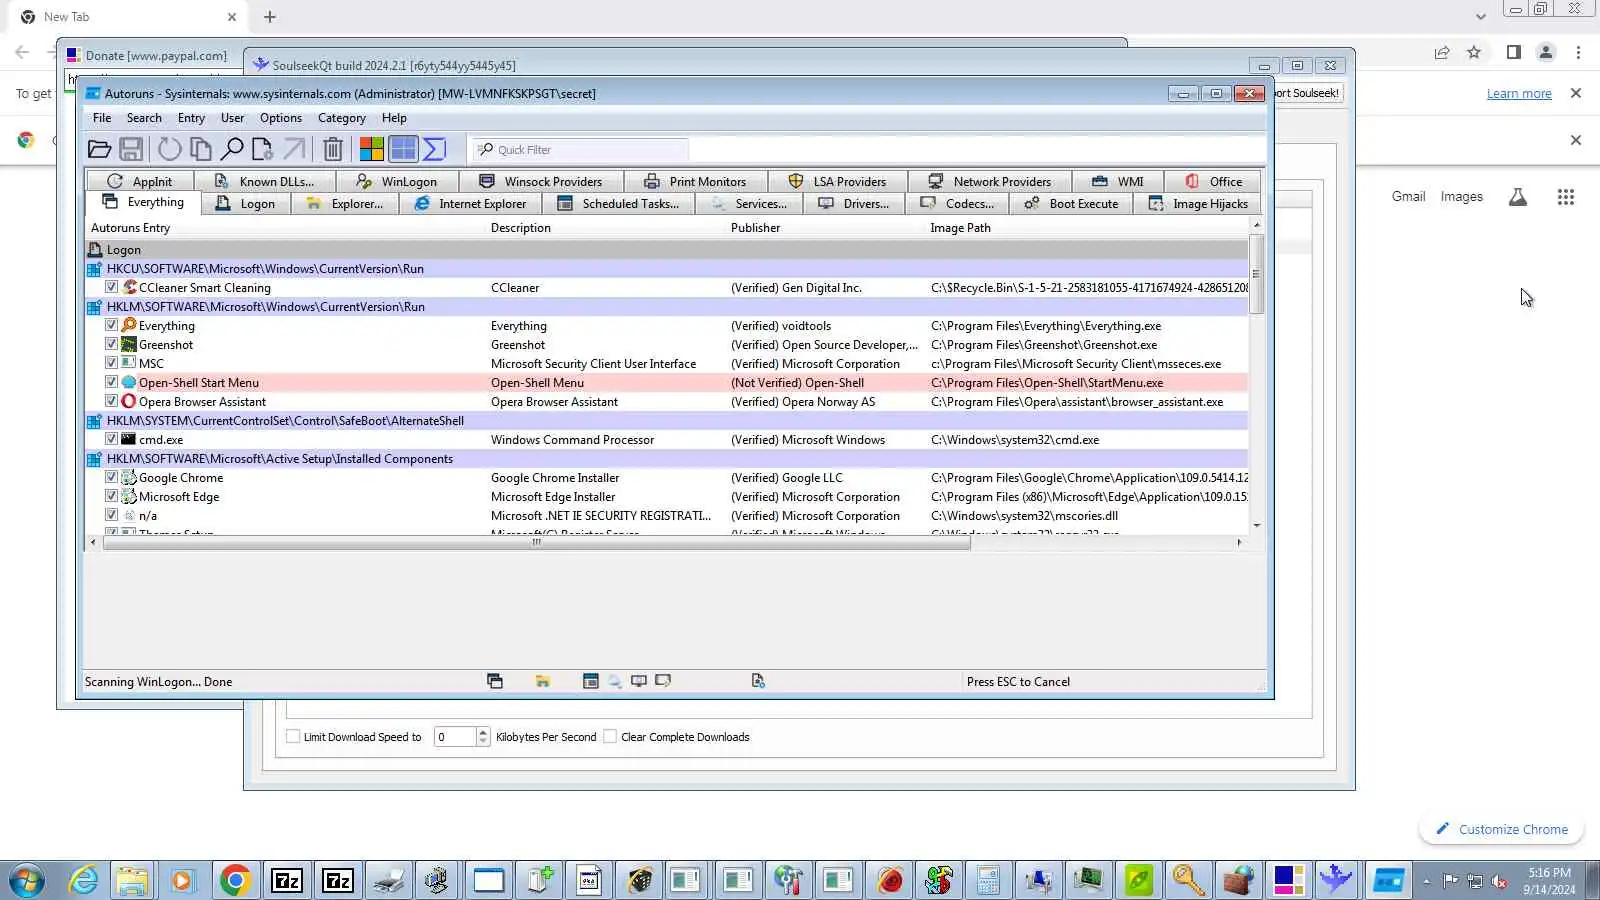
Task: Open the Category menu
Action: (x=342, y=118)
